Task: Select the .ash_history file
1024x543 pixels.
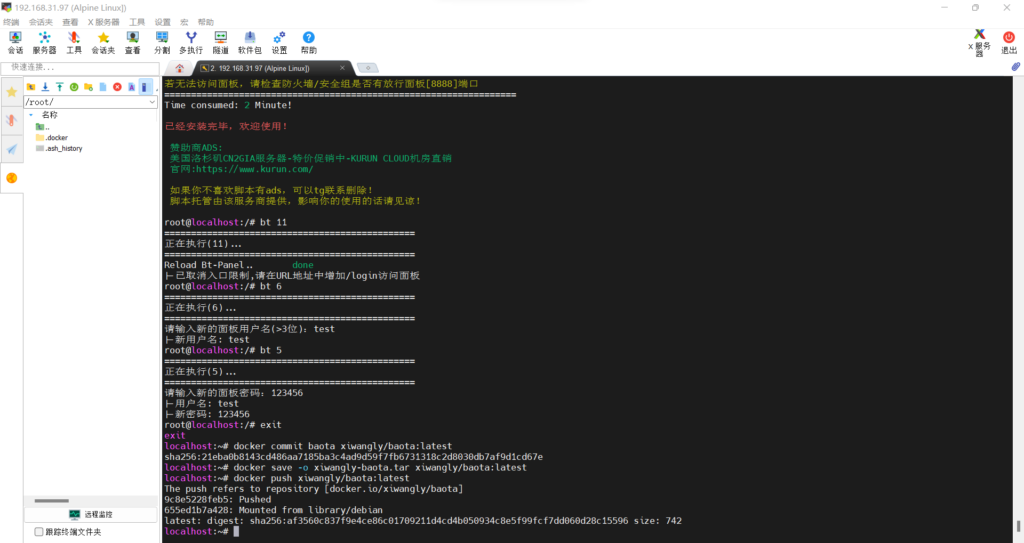Action: tap(59, 148)
